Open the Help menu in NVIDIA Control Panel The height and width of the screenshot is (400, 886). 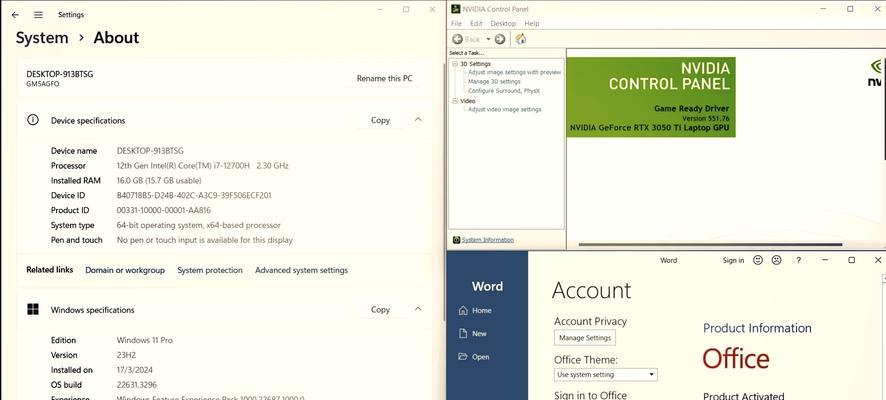pyautogui.click(x=532, y=23)
